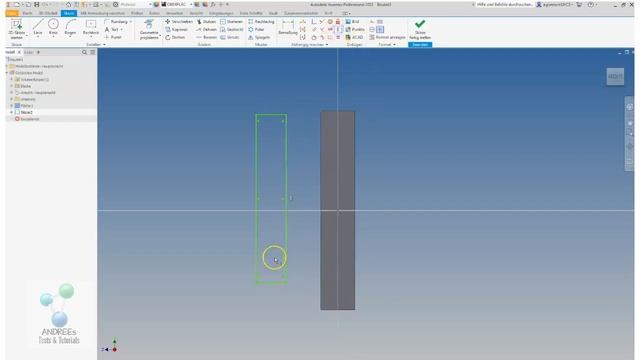The height and width of the screenshot is (360, 640).
Task: Click the help search field
Action: [504, 4]
